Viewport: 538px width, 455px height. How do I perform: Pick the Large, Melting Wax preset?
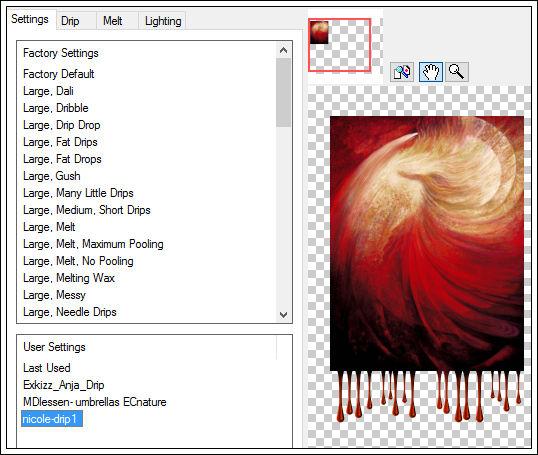[x=69, y=278]
